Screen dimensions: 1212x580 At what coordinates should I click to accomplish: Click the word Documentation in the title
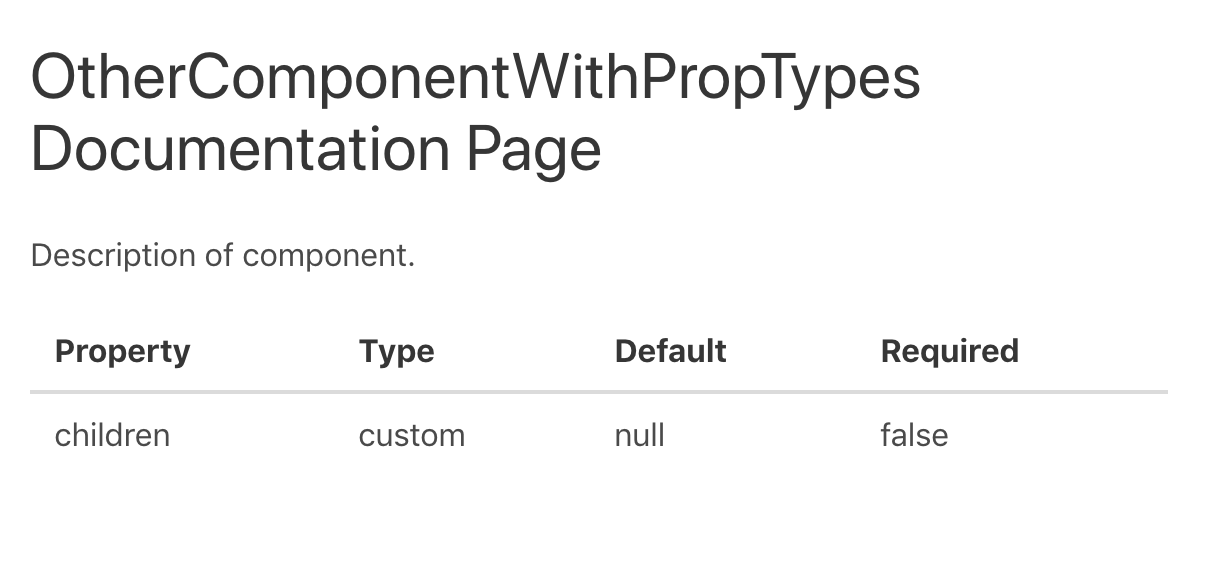(x=240, y=150)
